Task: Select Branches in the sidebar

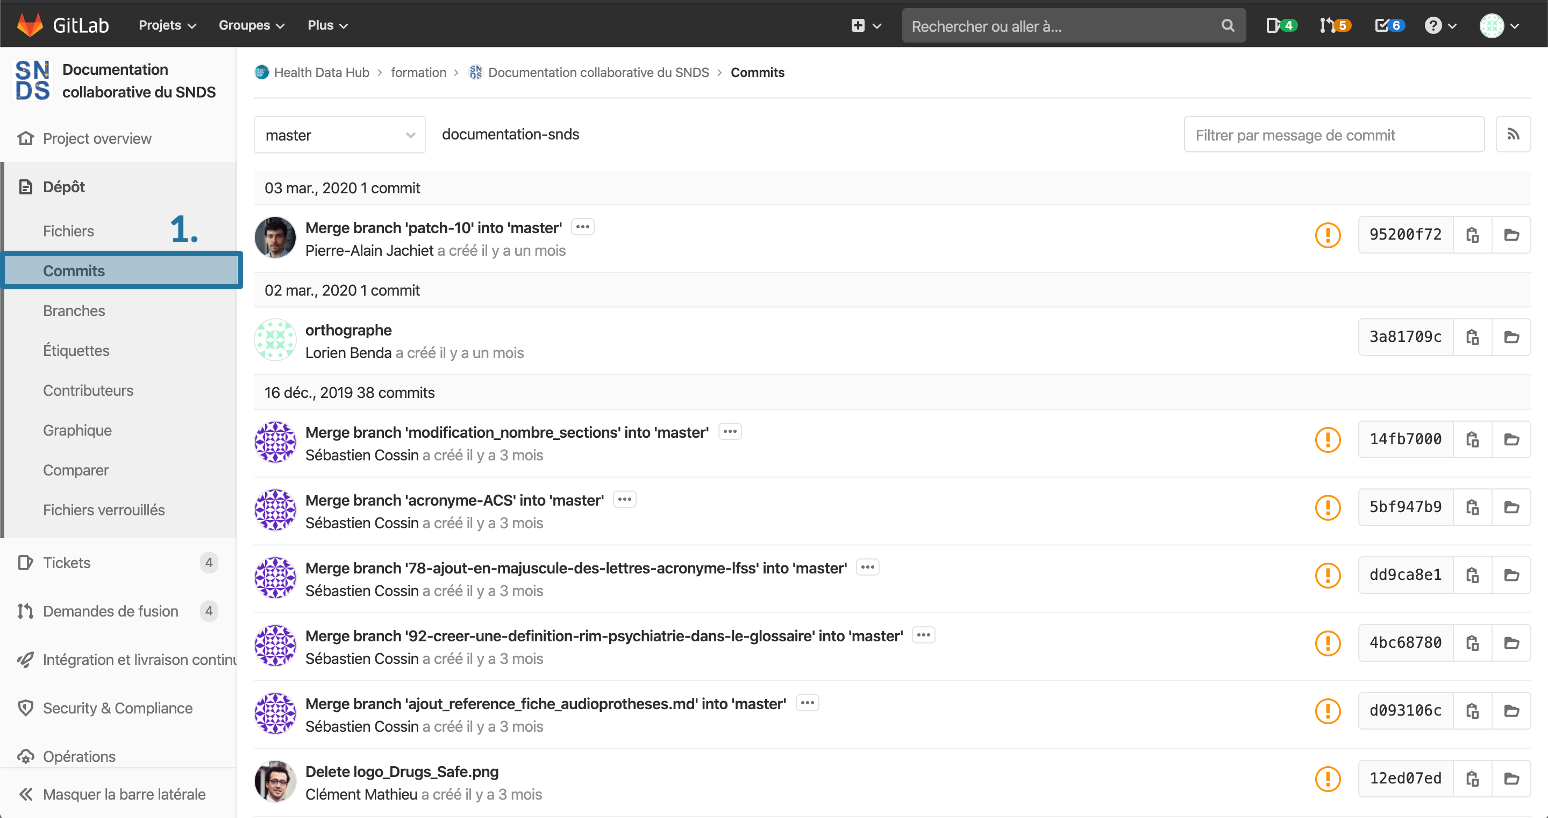Action: 74,311
